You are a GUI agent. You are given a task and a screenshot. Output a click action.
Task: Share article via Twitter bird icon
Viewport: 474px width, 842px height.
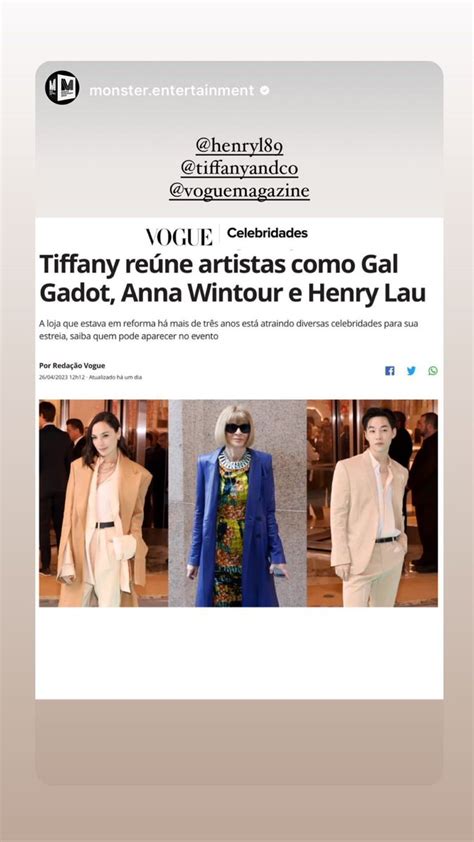411,371
